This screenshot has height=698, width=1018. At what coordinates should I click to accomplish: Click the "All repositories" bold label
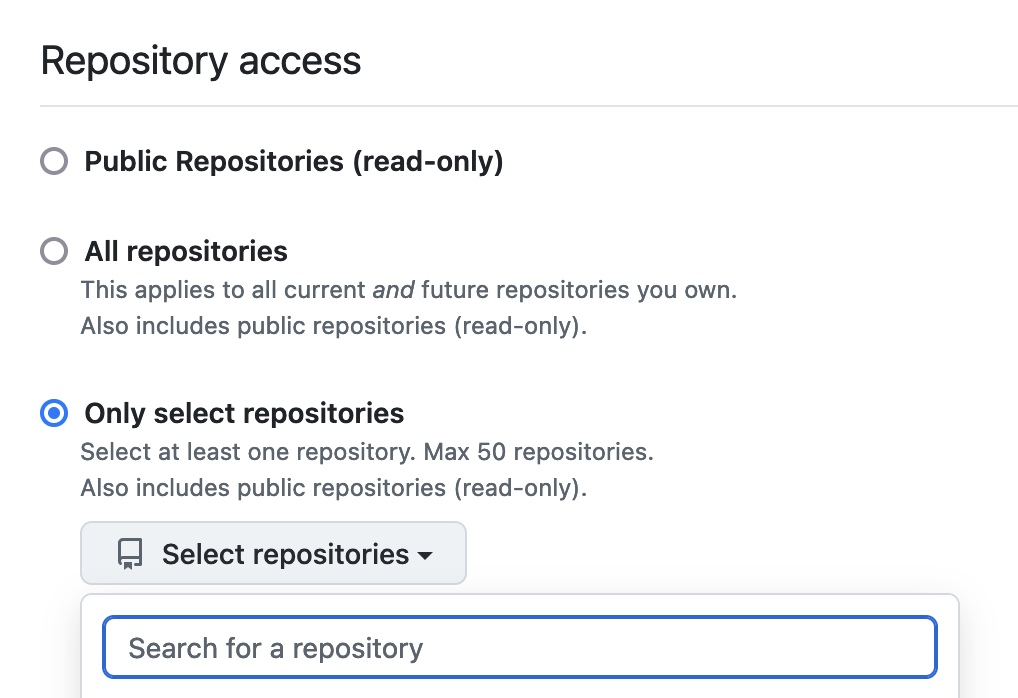pyautogui.click(x=186, y=251)
